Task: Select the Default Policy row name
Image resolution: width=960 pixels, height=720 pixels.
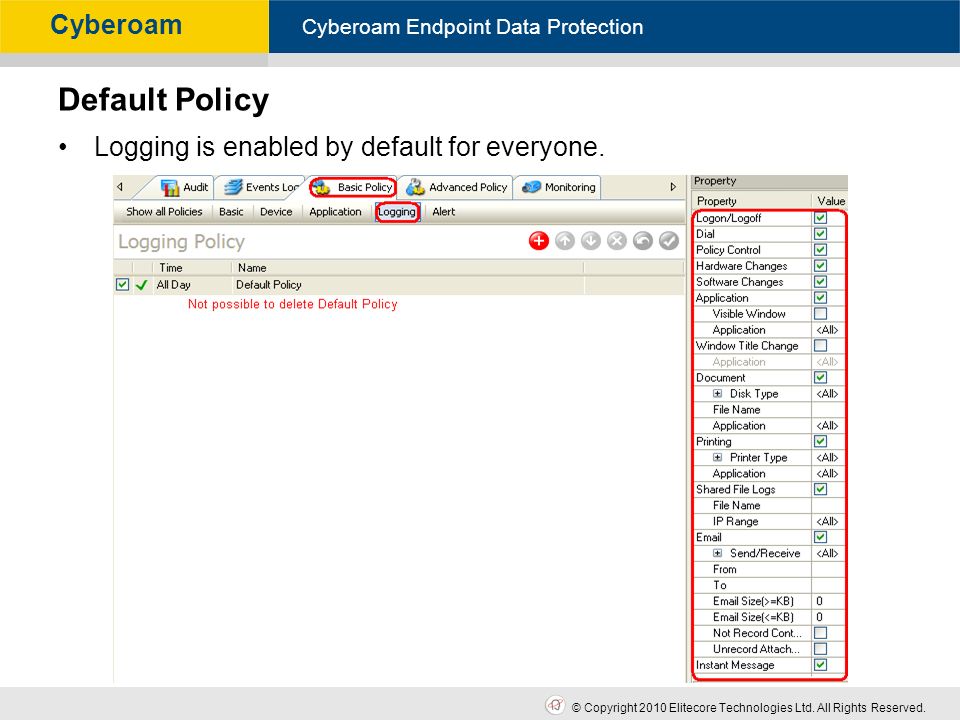Action: [x=269, y=285]
